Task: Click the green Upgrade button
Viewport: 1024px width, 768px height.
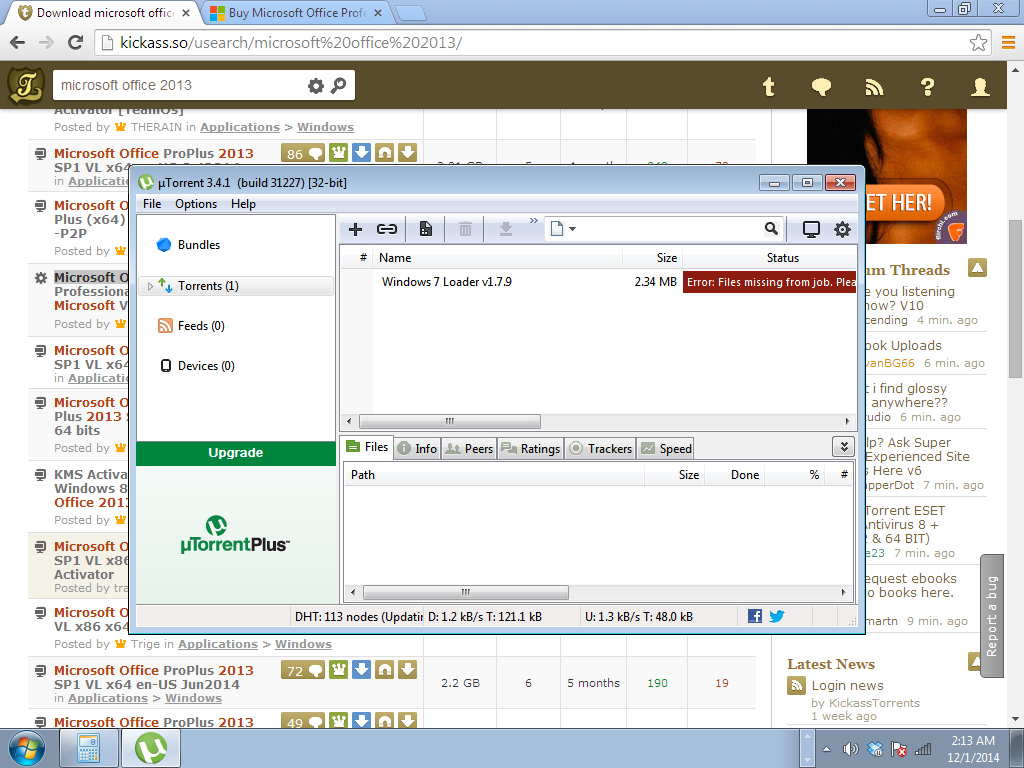Action: tap(236, 453)
